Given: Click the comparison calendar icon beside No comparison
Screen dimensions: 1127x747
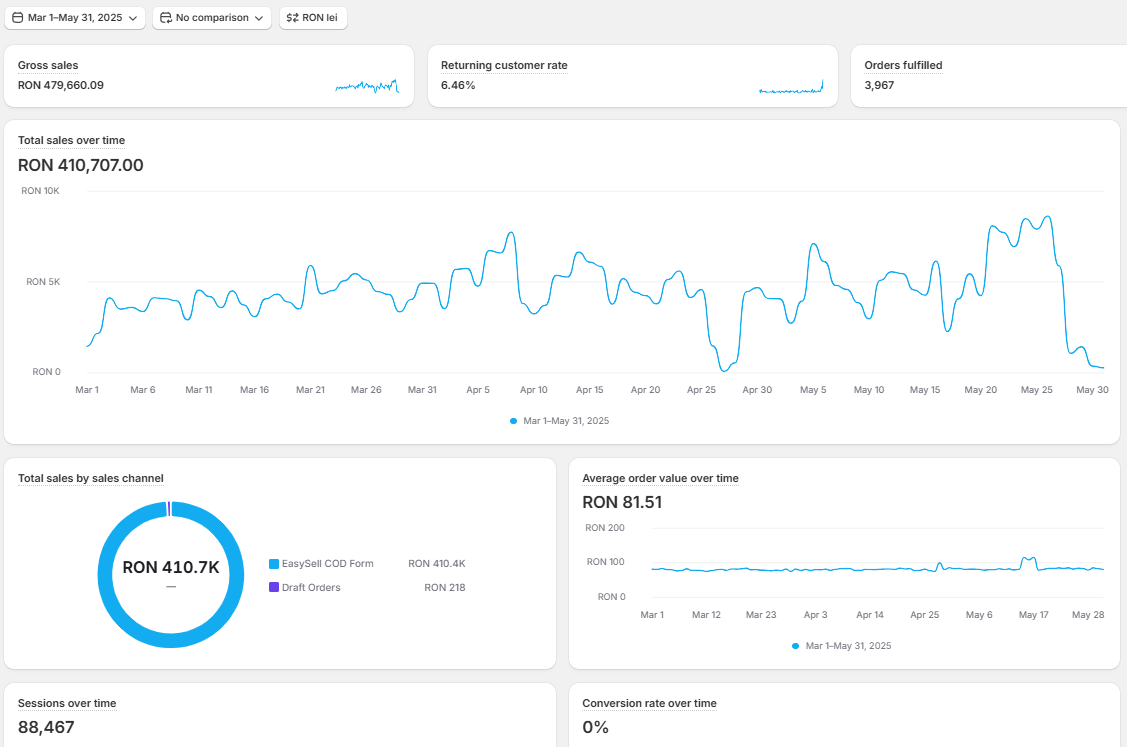Looking at the screenshot, I should click(x=166, y=18).
